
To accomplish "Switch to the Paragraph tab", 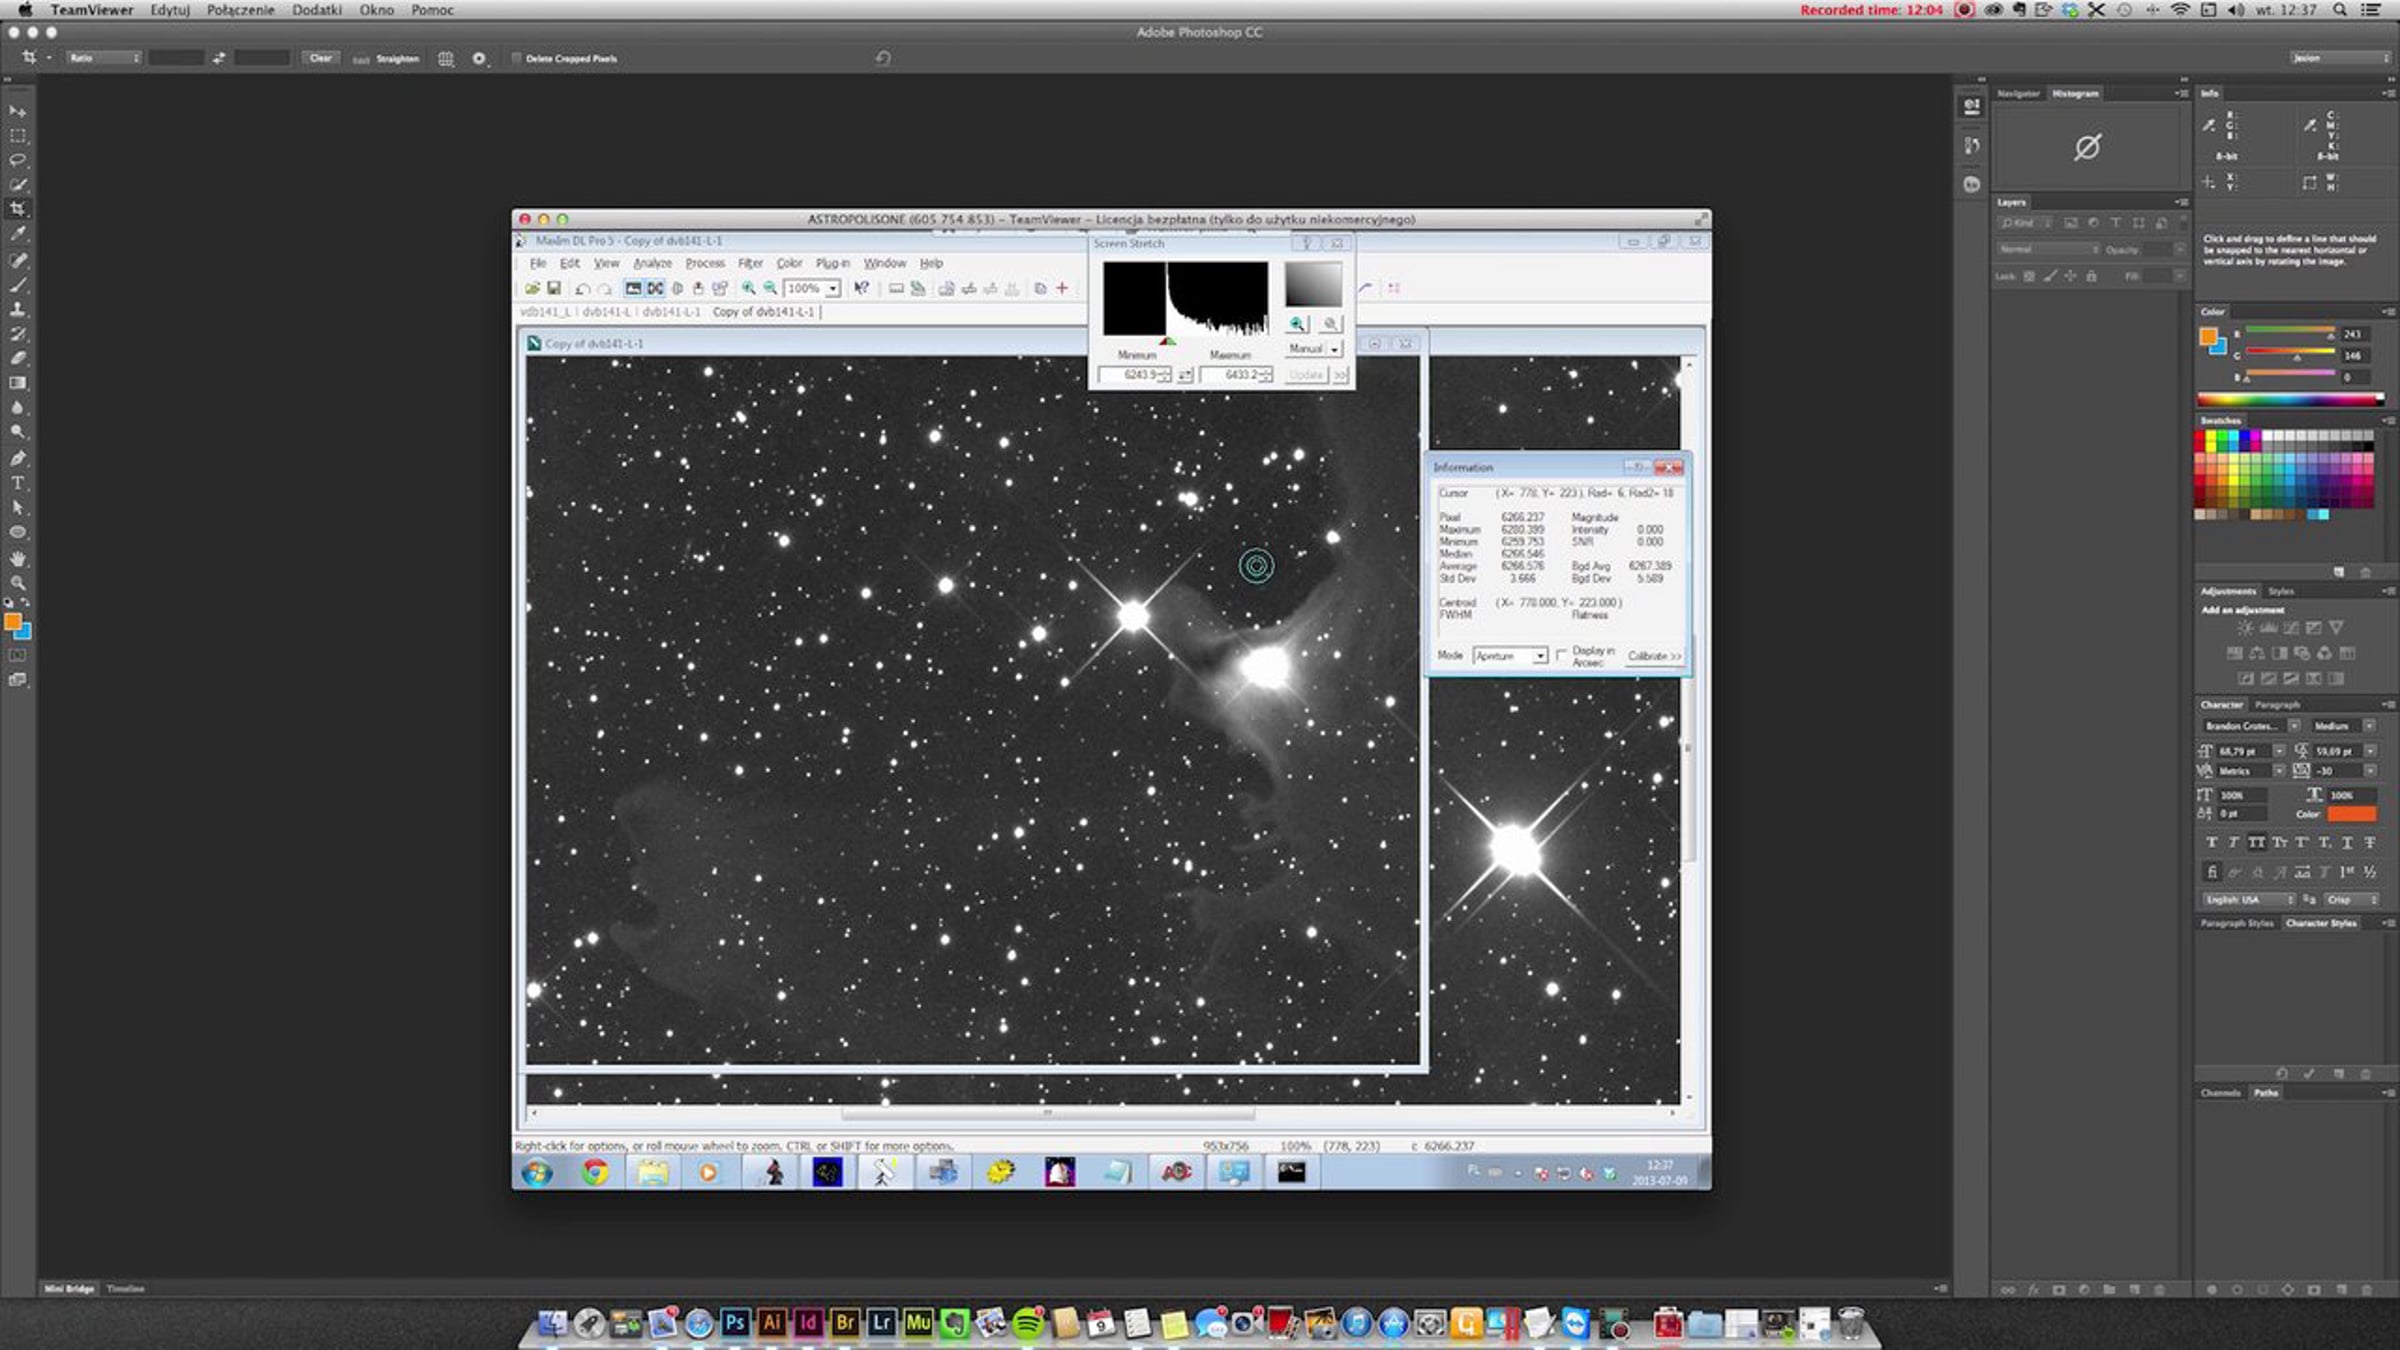I will coord(2277,705).
